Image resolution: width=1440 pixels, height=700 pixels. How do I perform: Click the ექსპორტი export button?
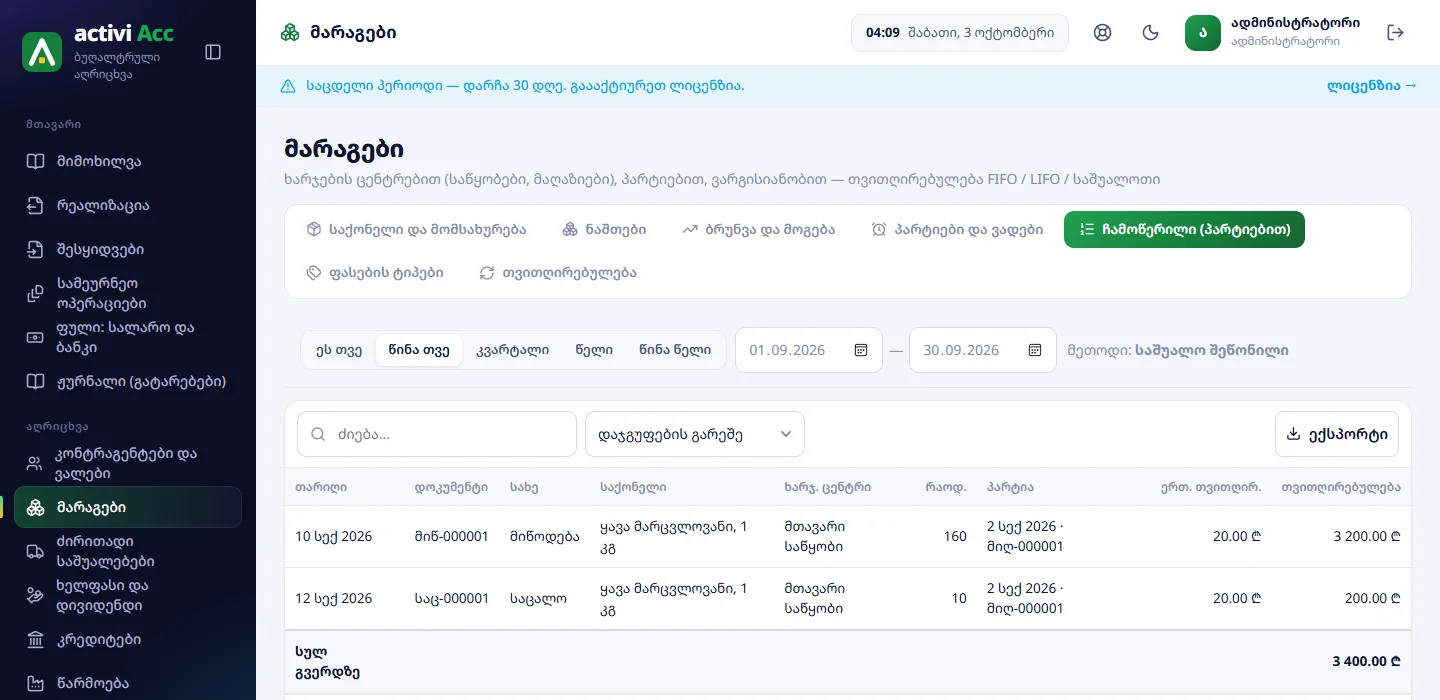(1337, 434)
